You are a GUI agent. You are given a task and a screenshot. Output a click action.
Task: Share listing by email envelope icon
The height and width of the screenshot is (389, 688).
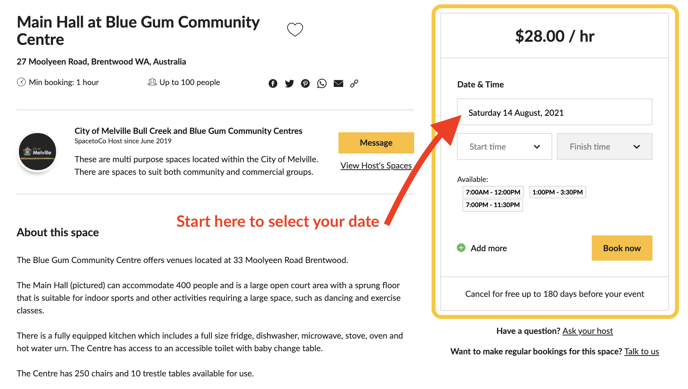point(338,83)
